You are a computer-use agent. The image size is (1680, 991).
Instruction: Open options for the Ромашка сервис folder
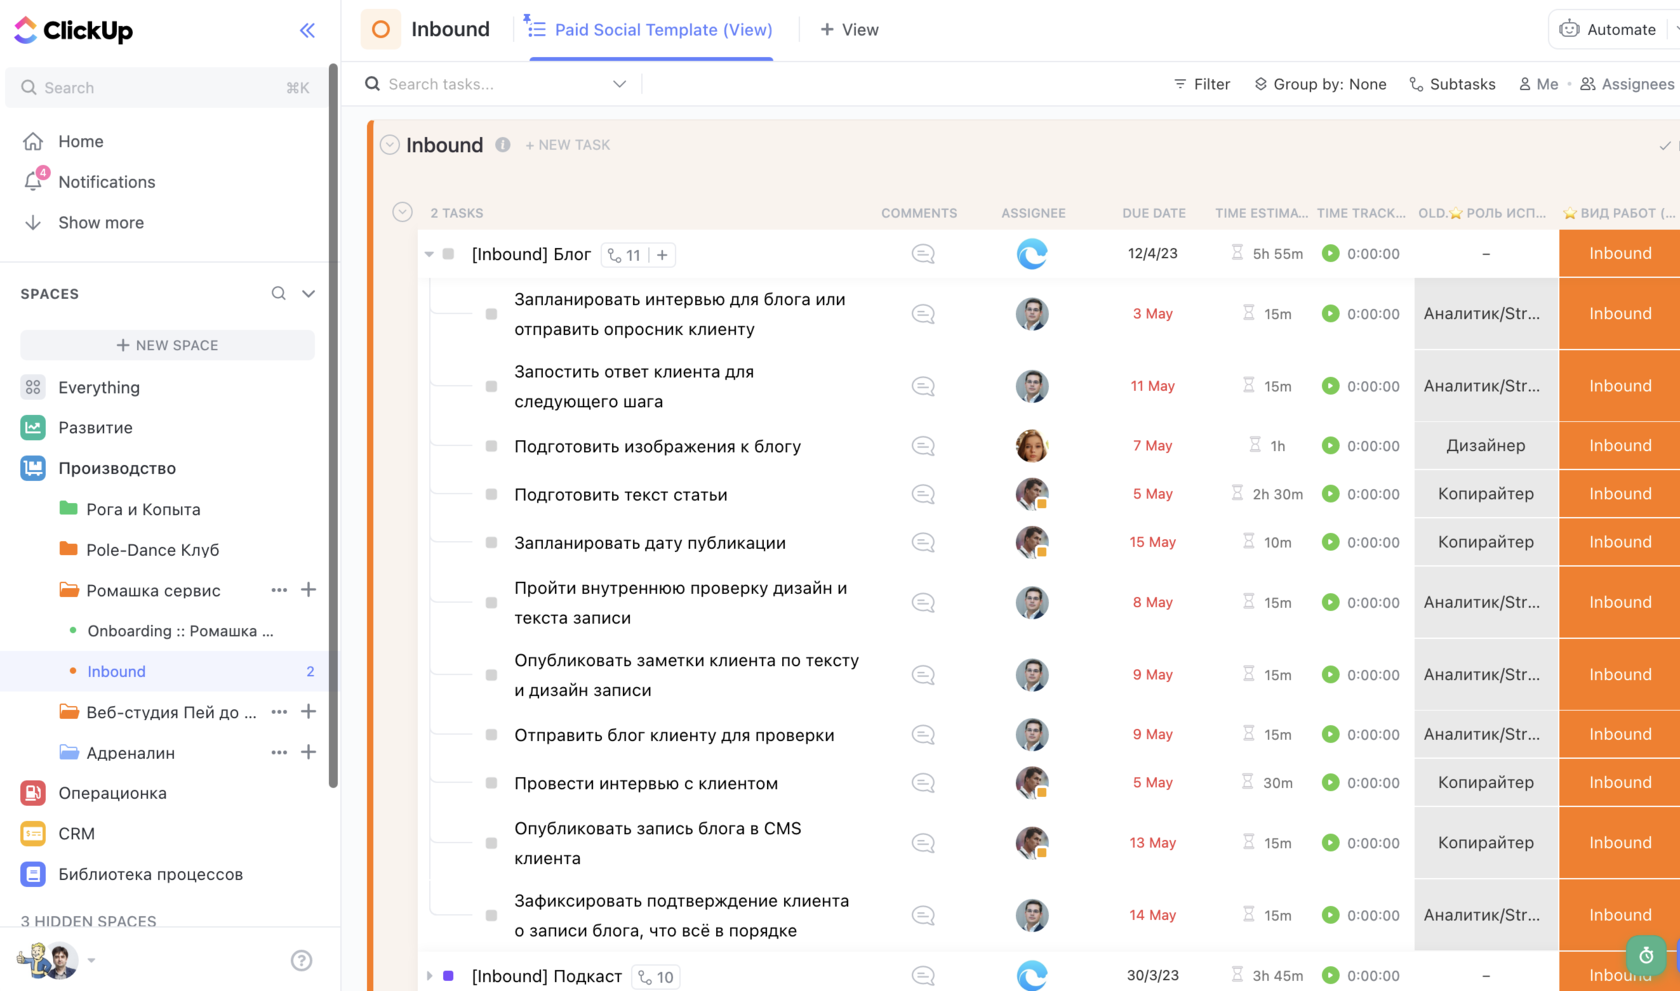click(x=279, y=590)
